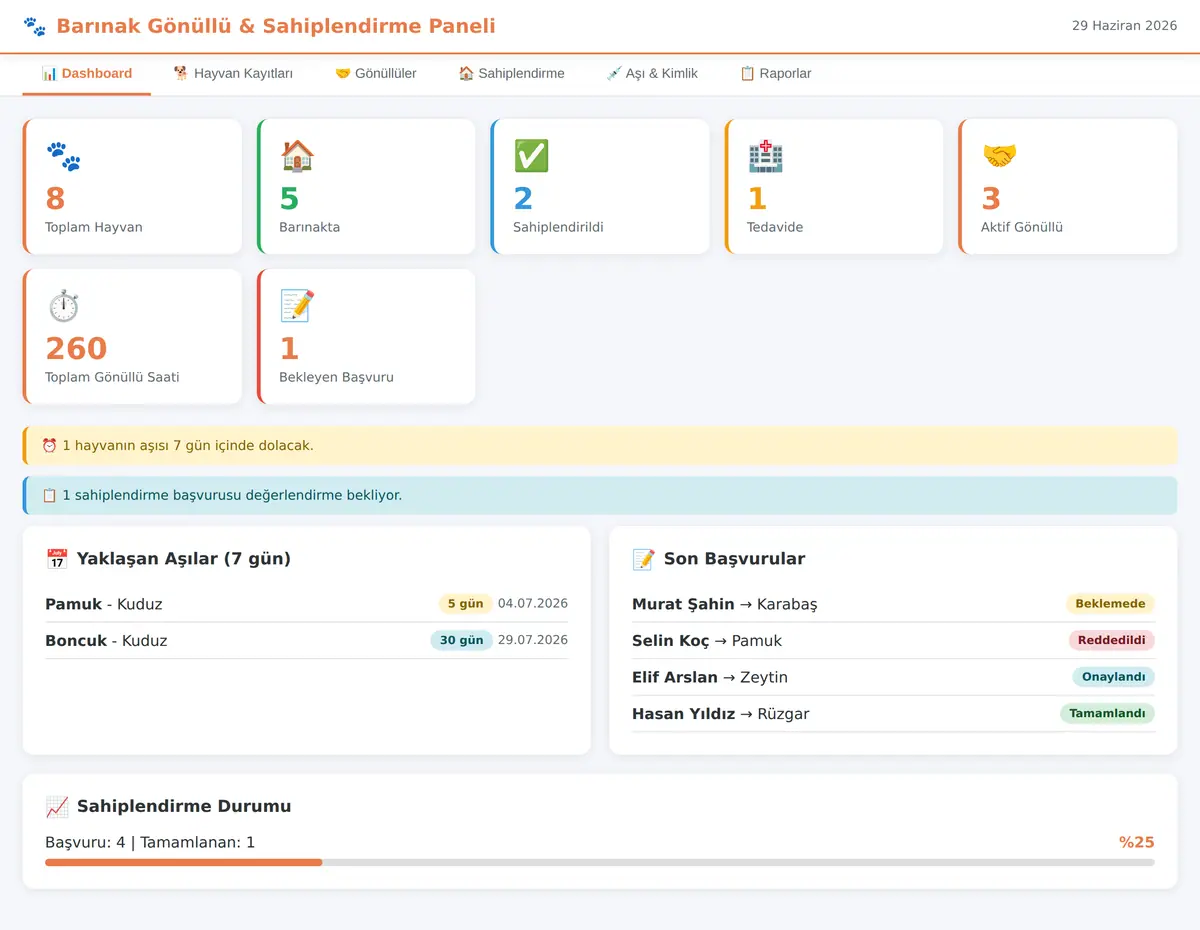Click the stopwatch icon on Toplam Gönüllü Saati card
The width and height of the screenshot is (1200, 930).
click(63, 306)
